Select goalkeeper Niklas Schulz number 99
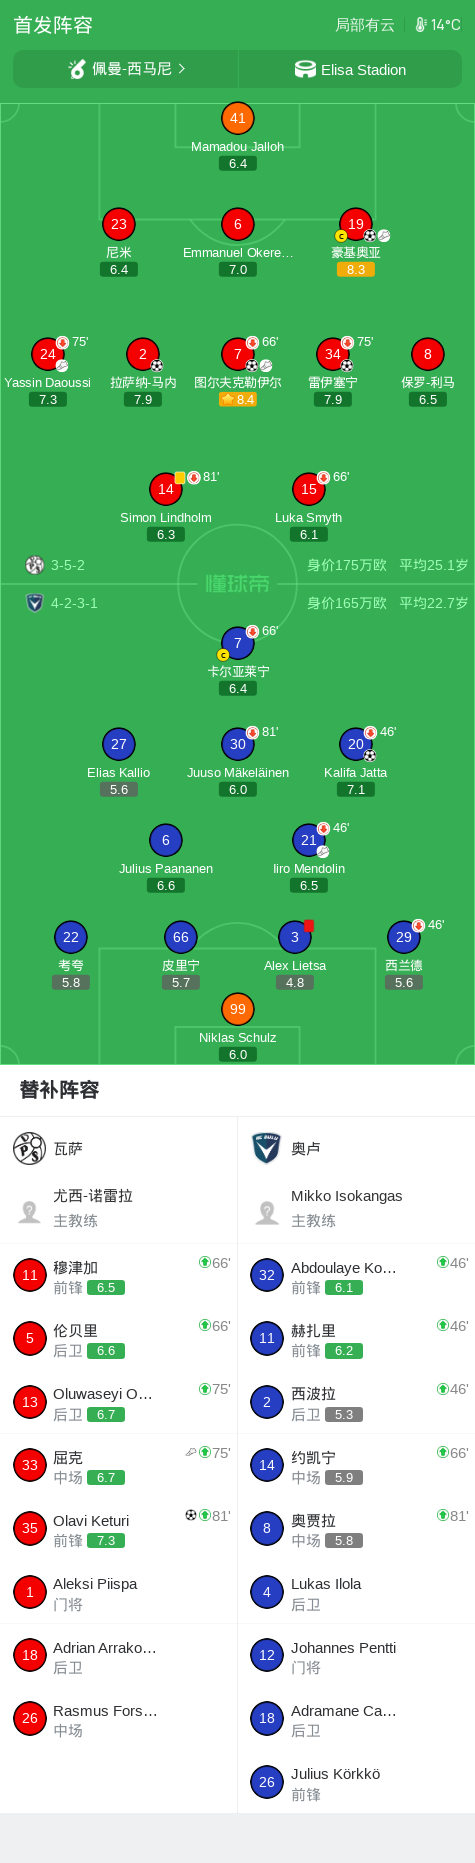Screen dimensions: 475x1863 (x=237, y=1009)
